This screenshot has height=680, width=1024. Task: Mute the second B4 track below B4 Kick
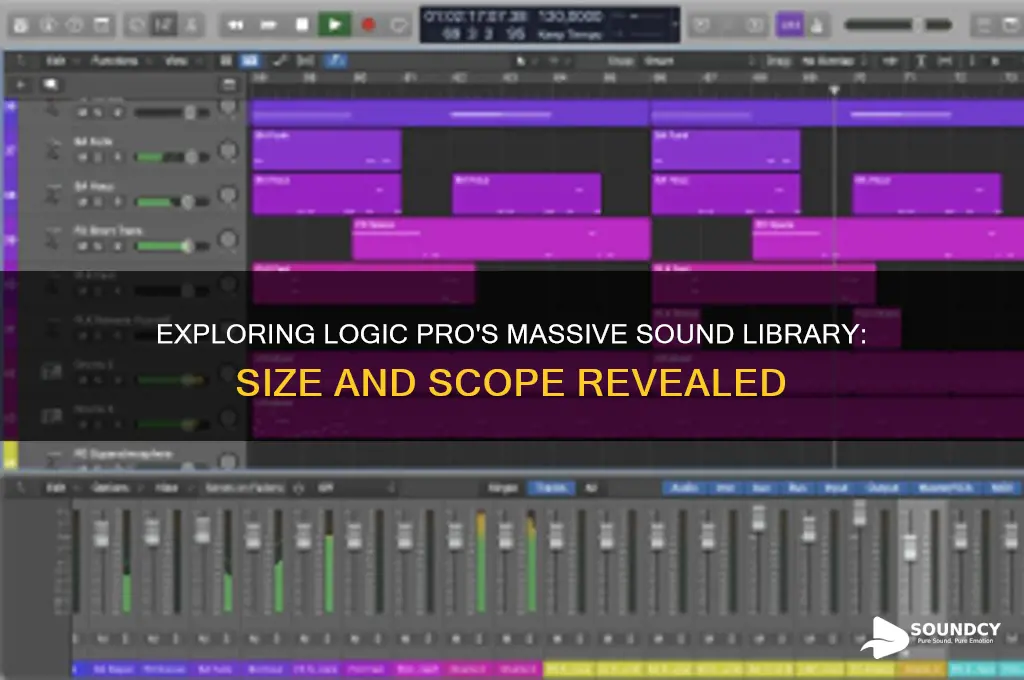point(82,202)
